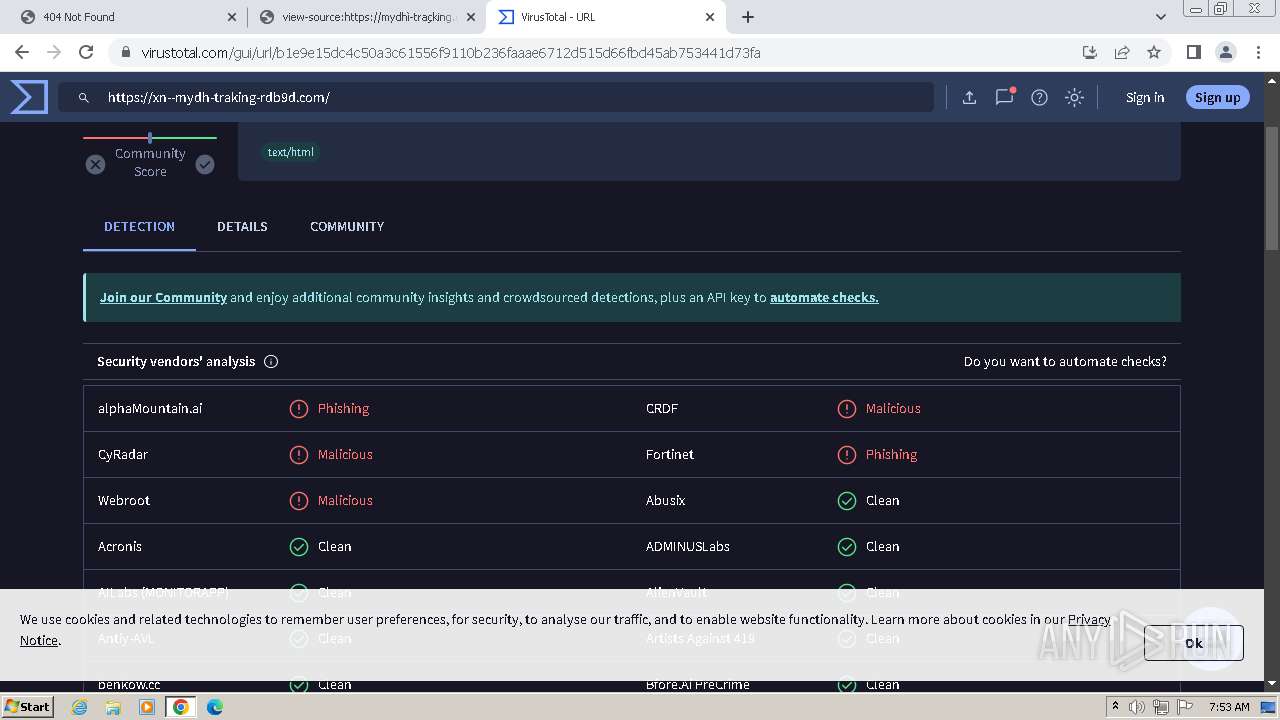Reload the page
Image resolution: width=1280 pixels, height=720 pixels.
[x=86, y=52]
